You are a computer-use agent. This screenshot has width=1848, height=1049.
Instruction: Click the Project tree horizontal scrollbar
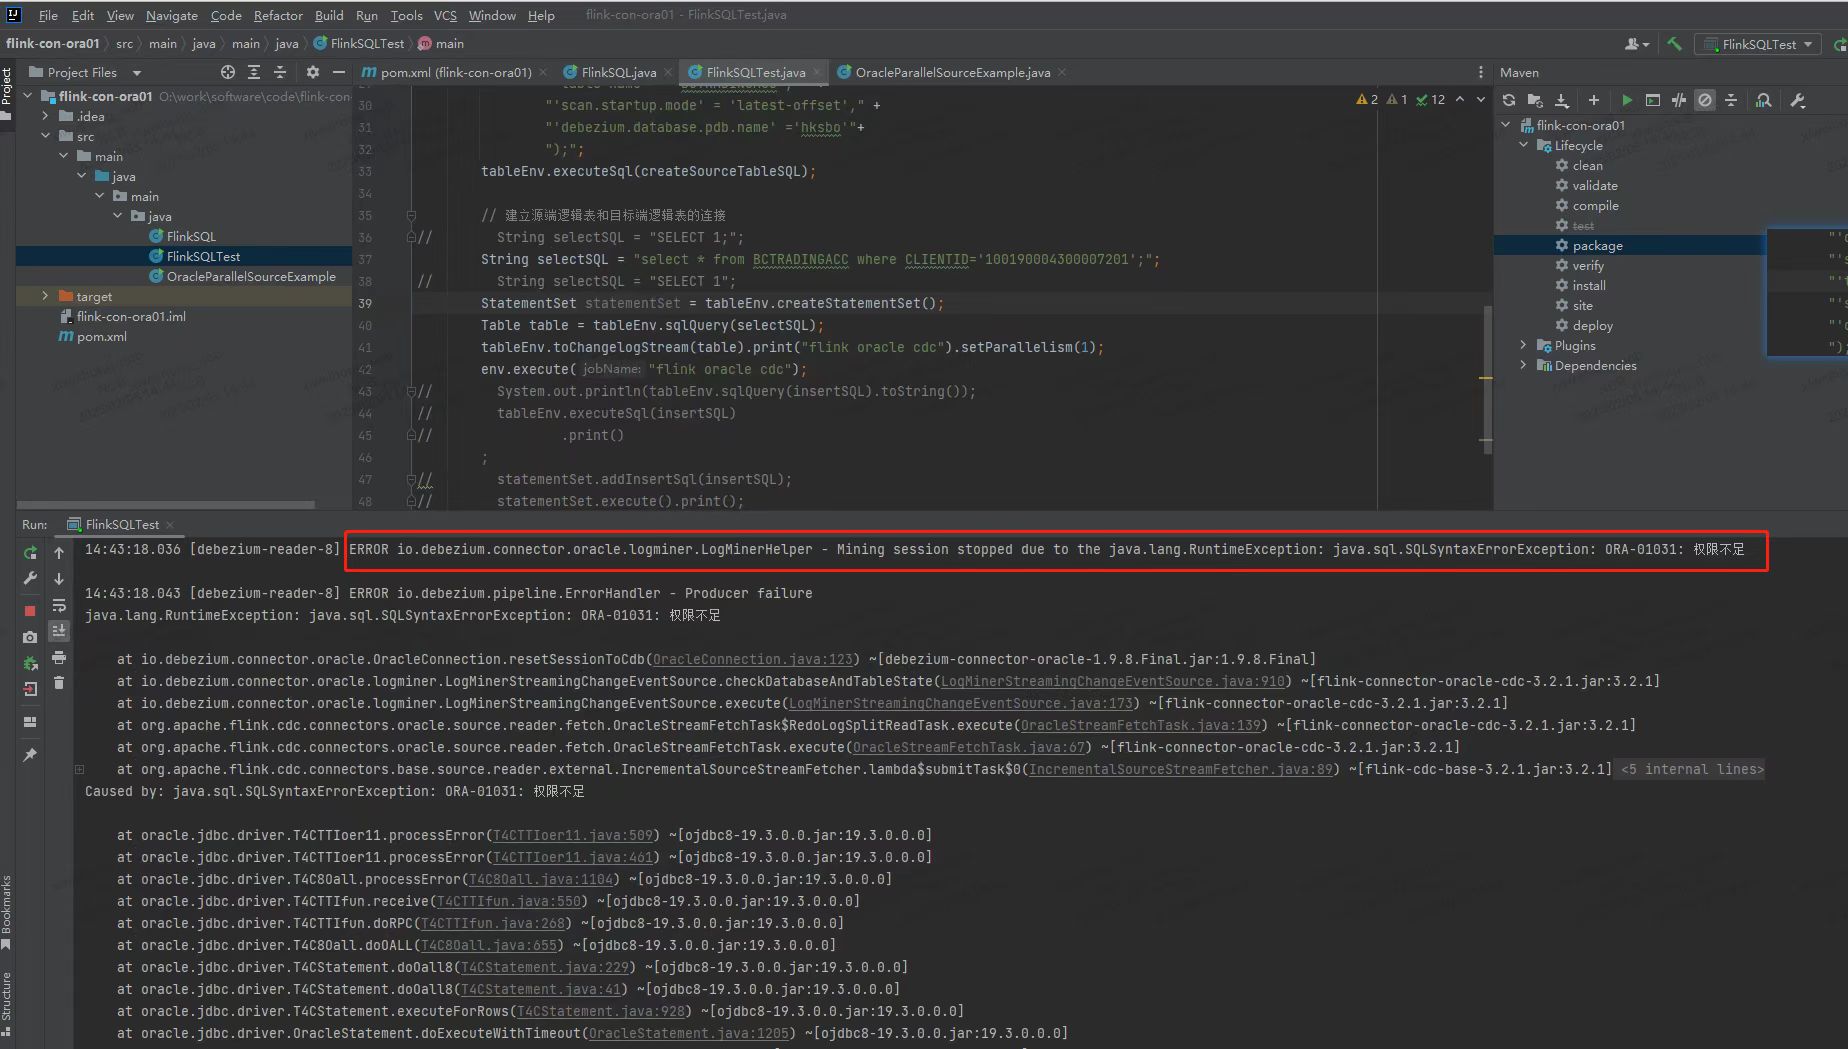(166, 504)
